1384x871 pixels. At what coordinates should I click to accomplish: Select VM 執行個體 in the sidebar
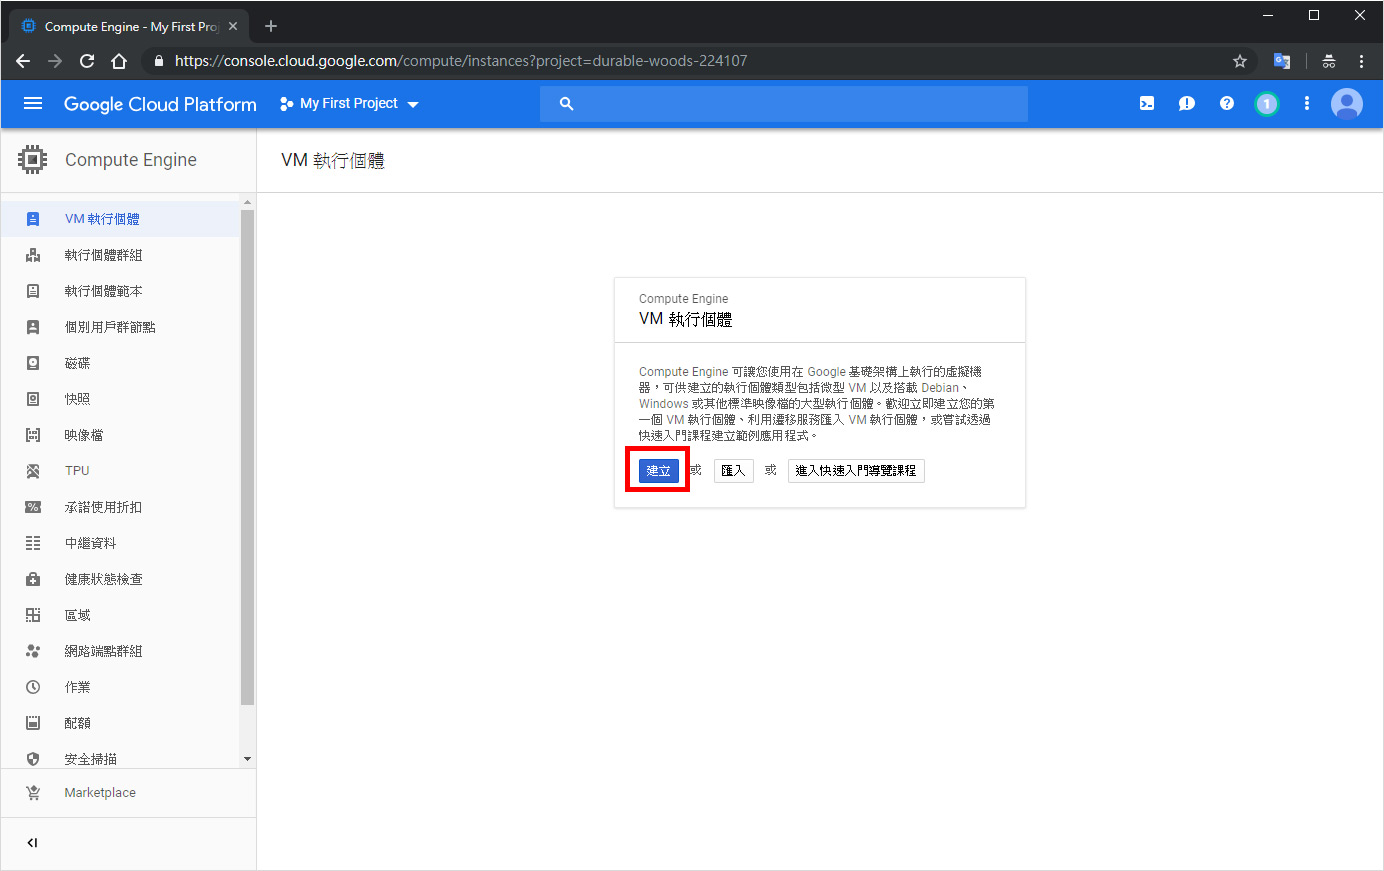point(120,219)
